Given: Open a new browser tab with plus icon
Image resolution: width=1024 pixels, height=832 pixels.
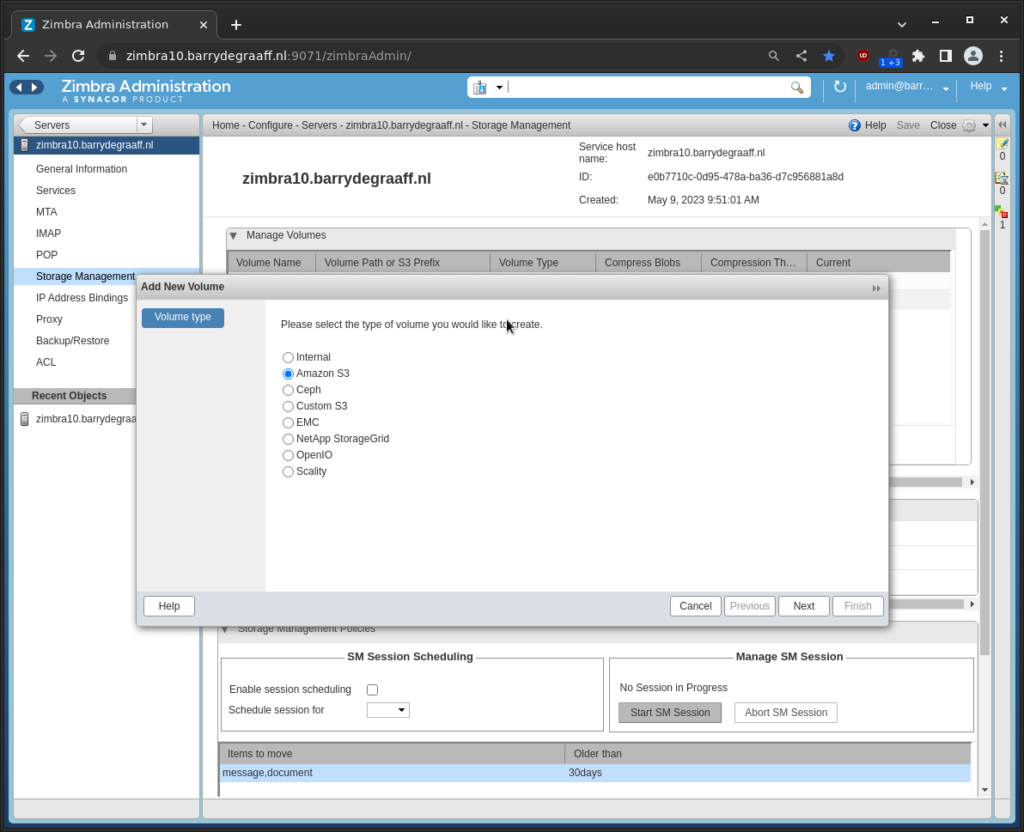Looking at the screenshot, I should point(236,25).
